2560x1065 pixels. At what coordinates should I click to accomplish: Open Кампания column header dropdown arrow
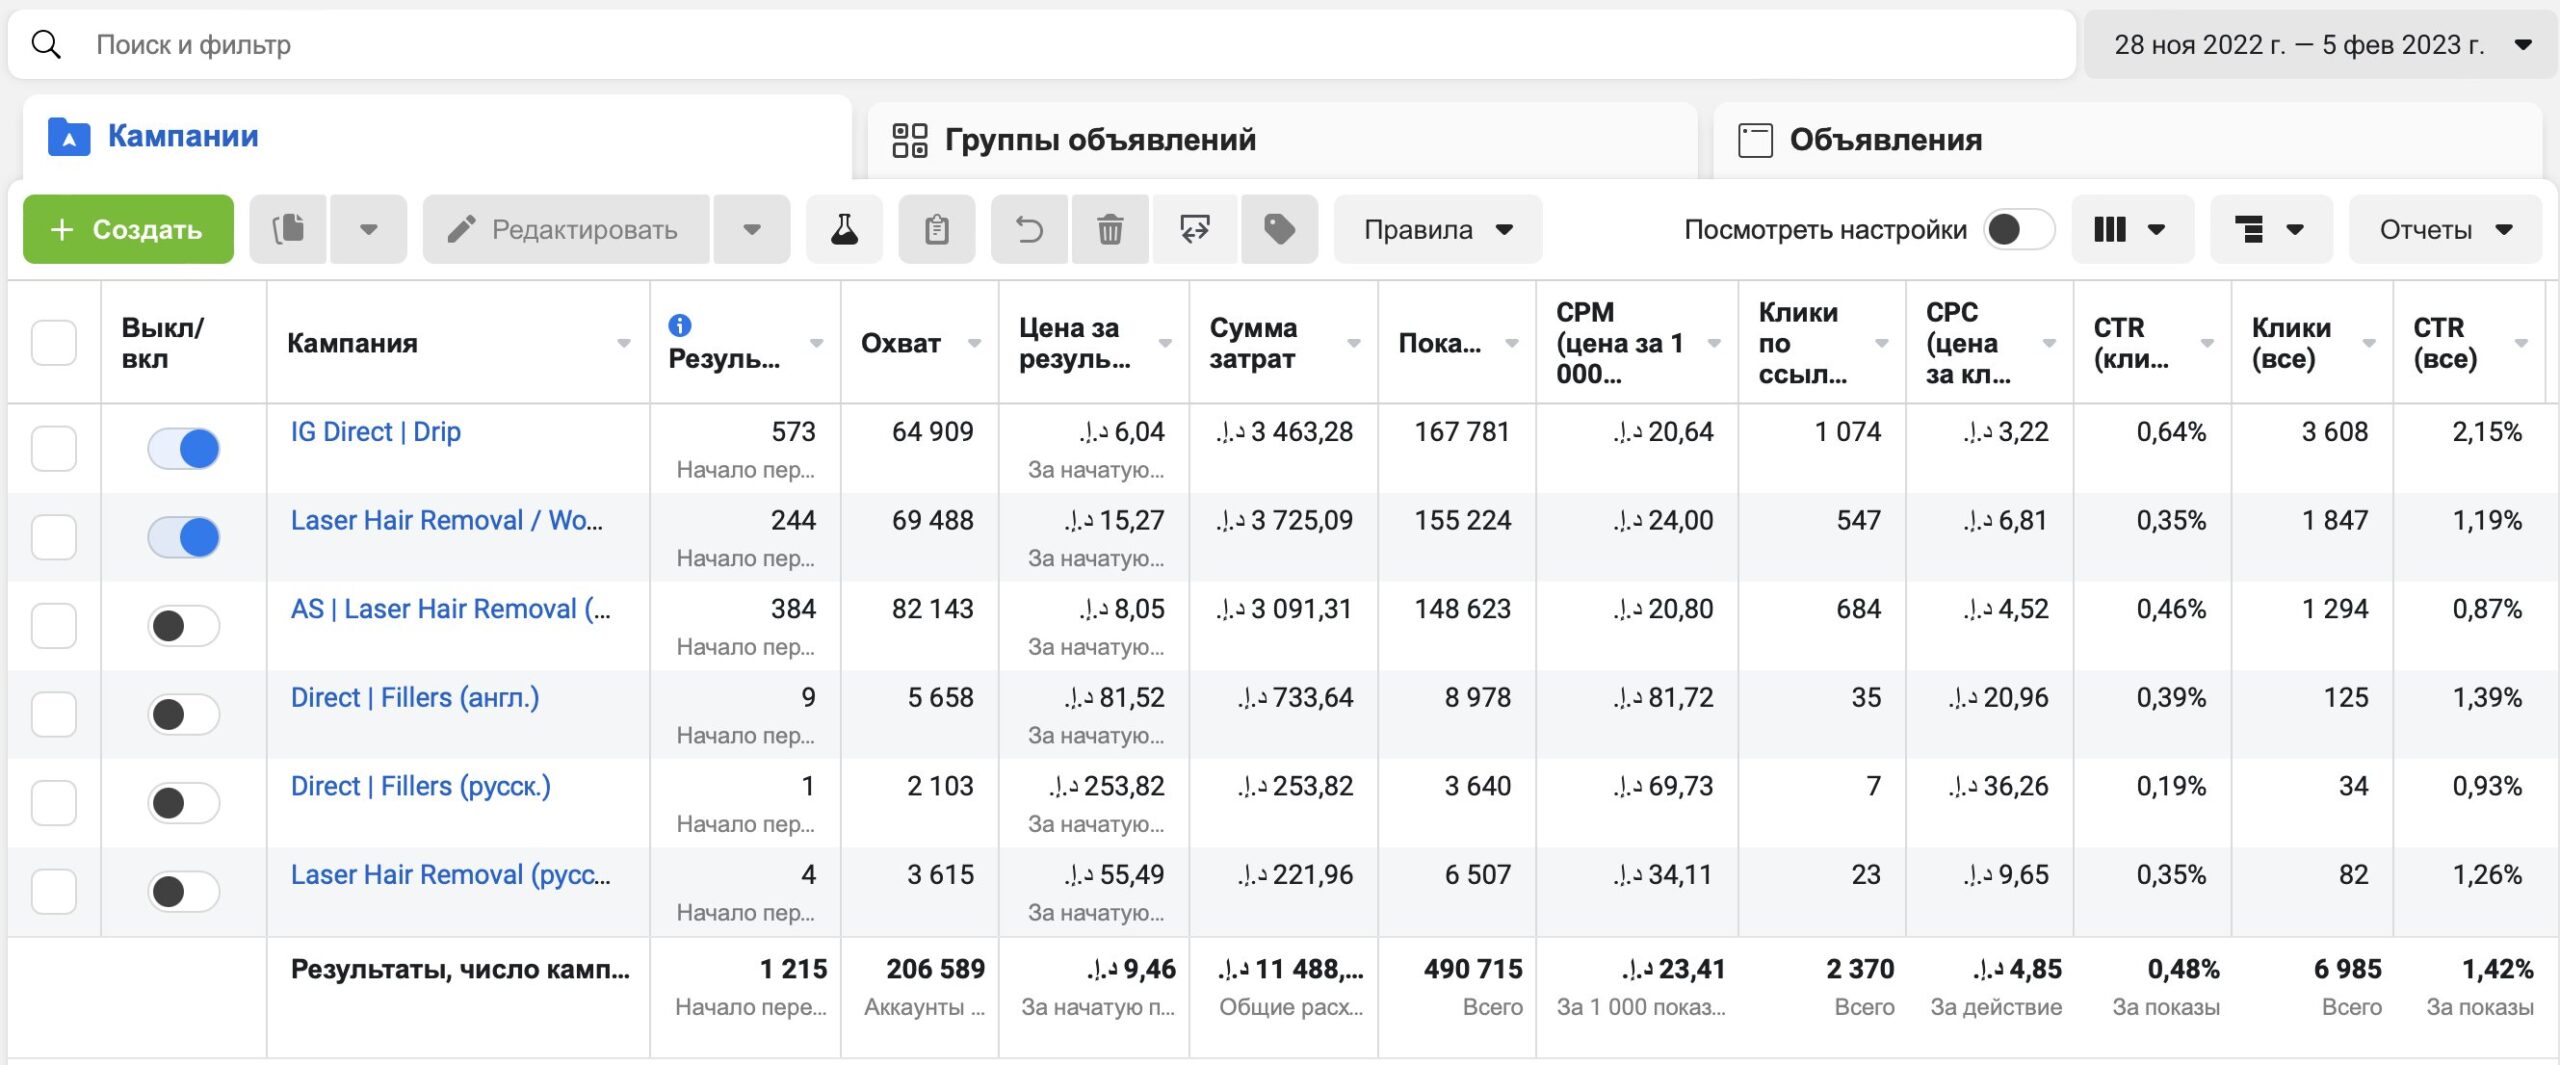[x=624, y=343]
